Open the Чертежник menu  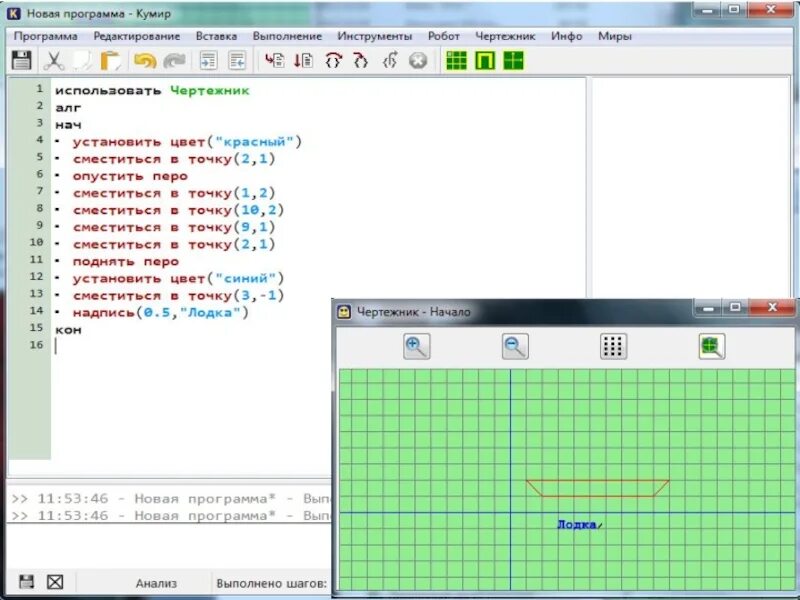click(505, 36)
